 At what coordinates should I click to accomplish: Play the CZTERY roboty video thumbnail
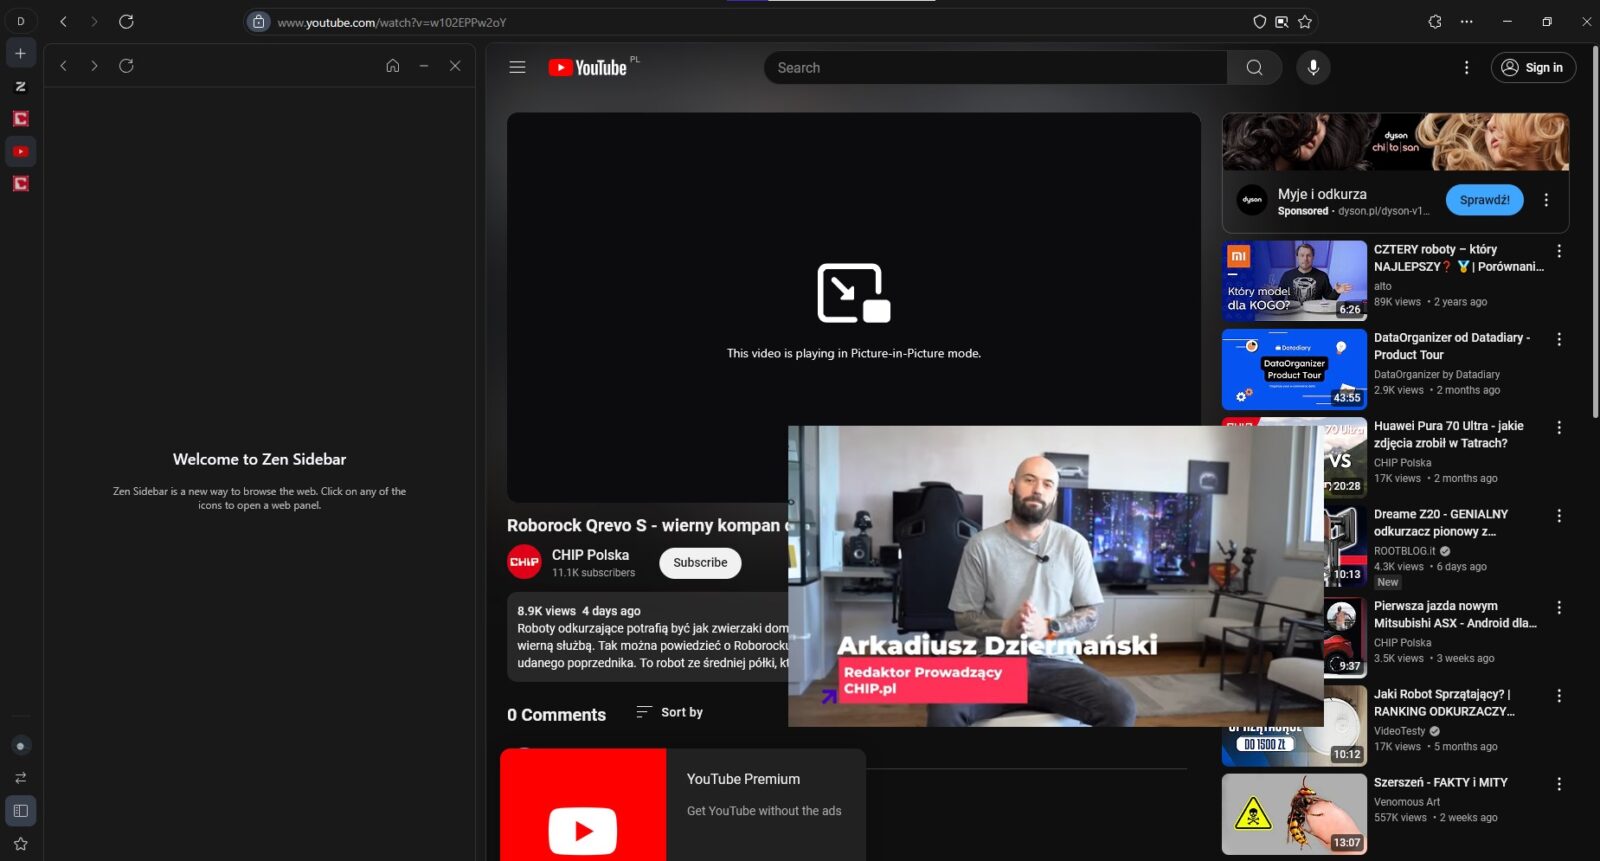[1294, 280]
